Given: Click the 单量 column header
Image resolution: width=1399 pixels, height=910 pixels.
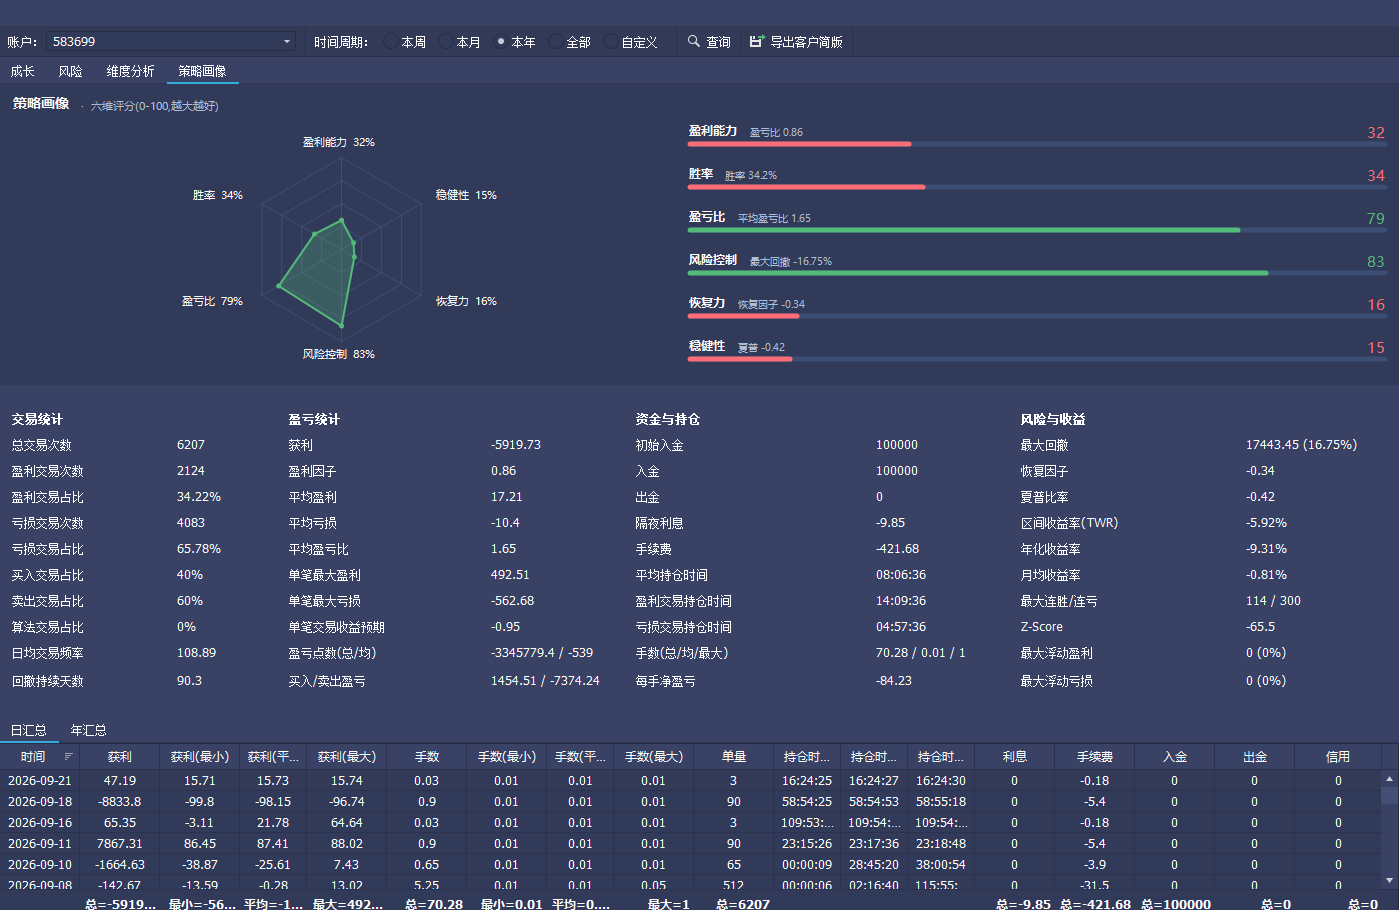Looking at the screenshot, I should coord(734,757).
